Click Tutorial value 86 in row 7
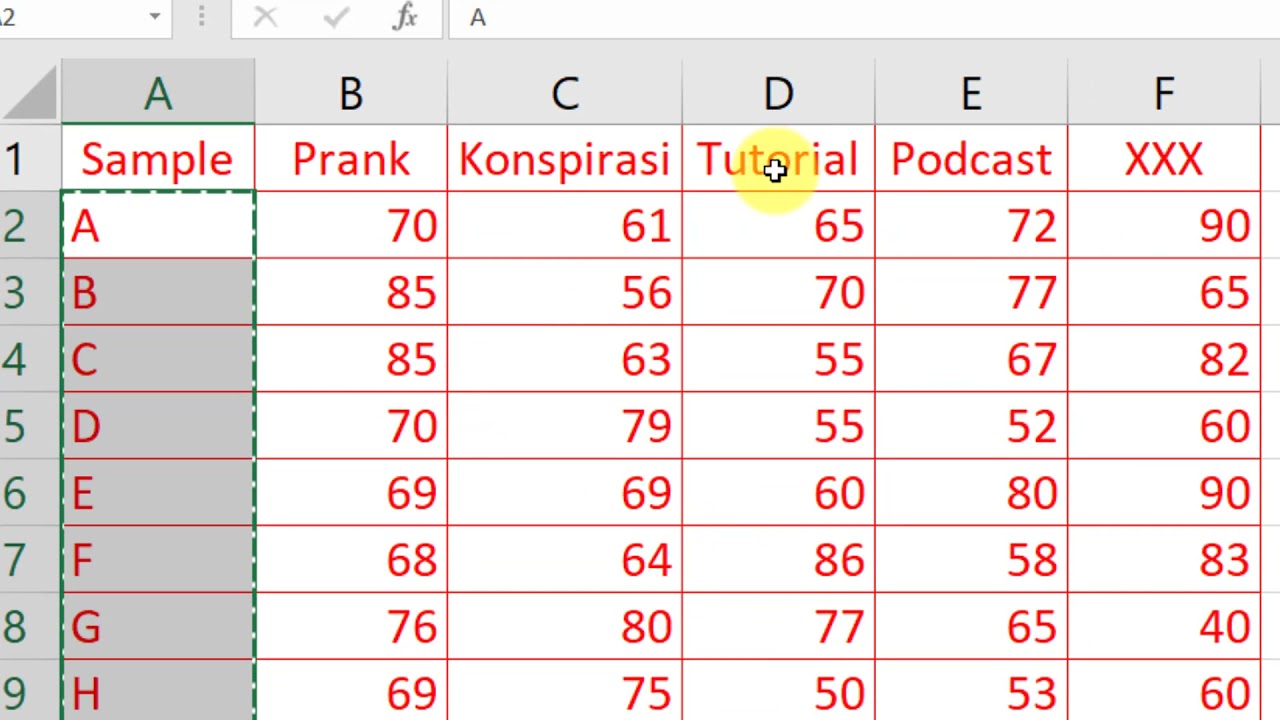The height and width of the screenshot is (720, 1280). click(779, 560)
